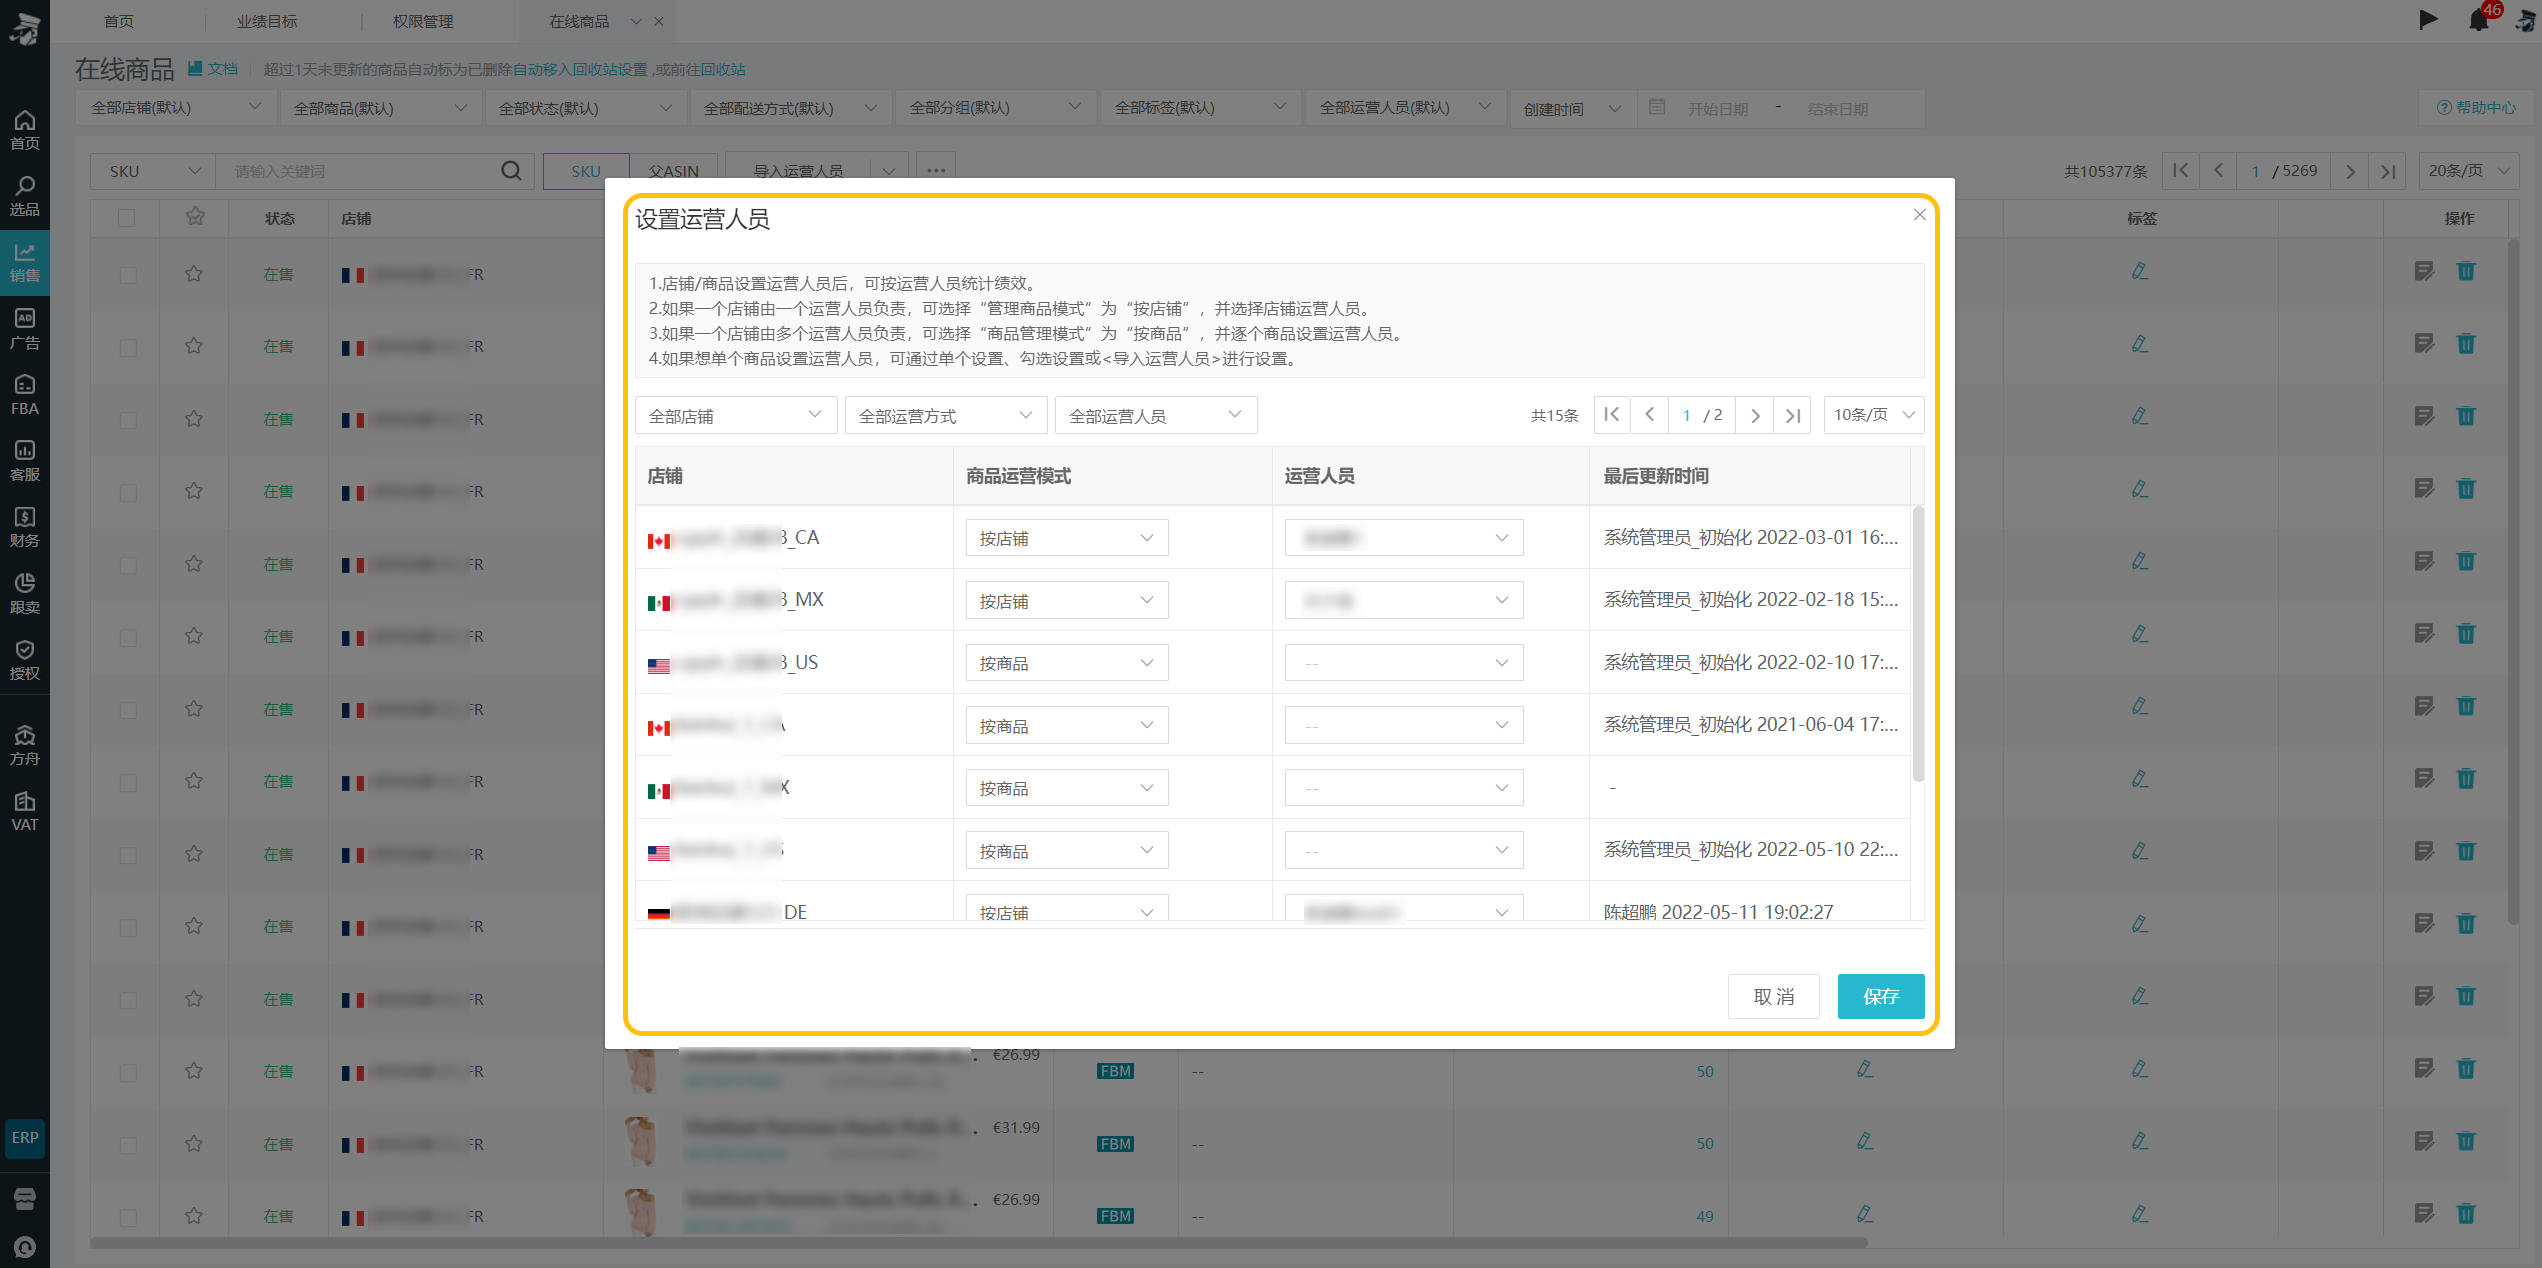Click the dialog vertical scrollbar
Screen dimensions: 2542x1268
pyautogui.click(x=1917, y=644)
